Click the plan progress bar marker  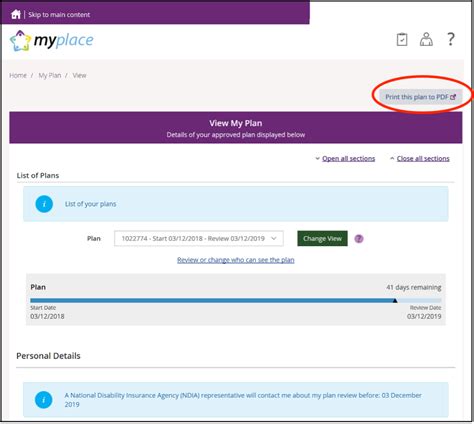(x=395, y=301)
